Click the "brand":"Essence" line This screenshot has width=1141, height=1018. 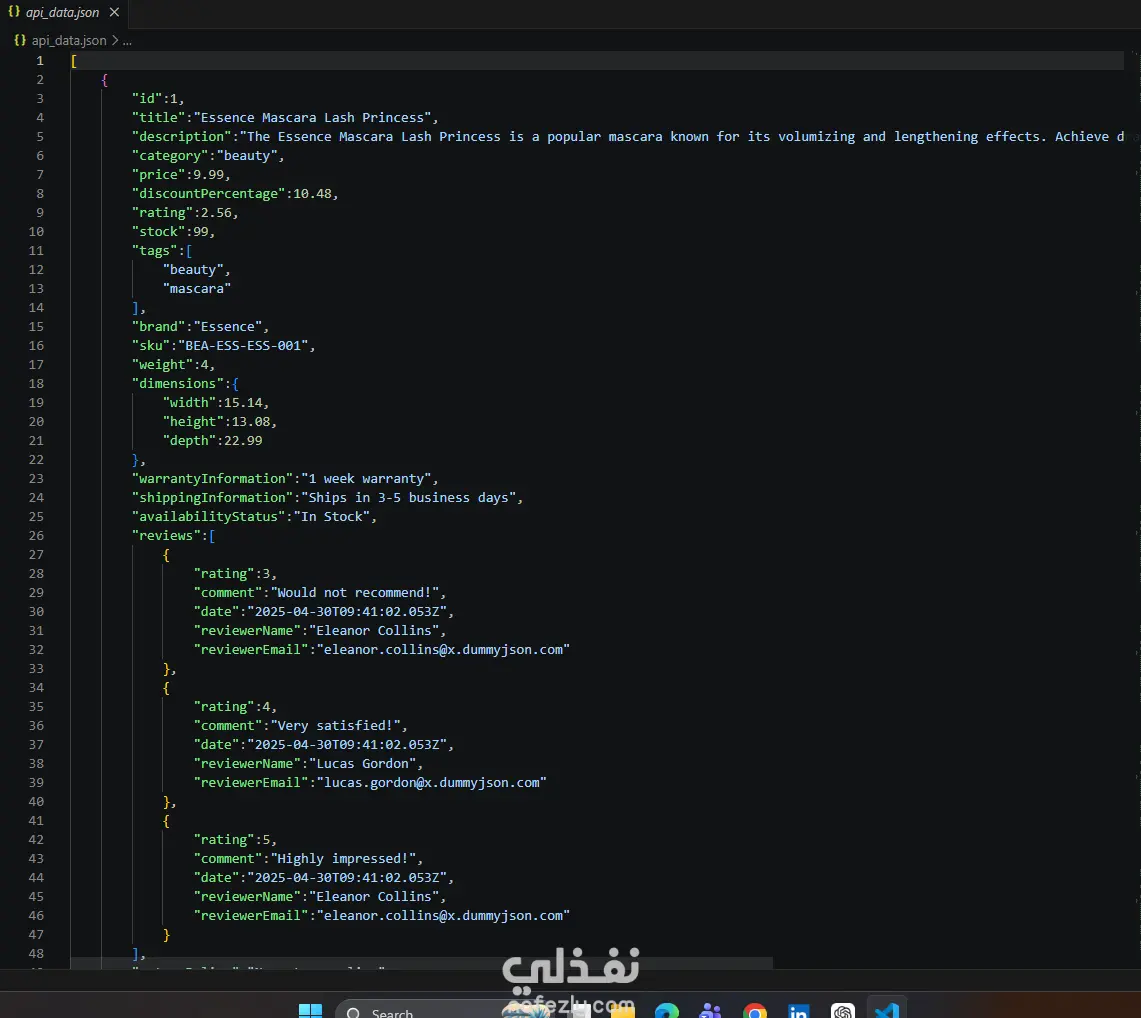(x=200, y=327)
